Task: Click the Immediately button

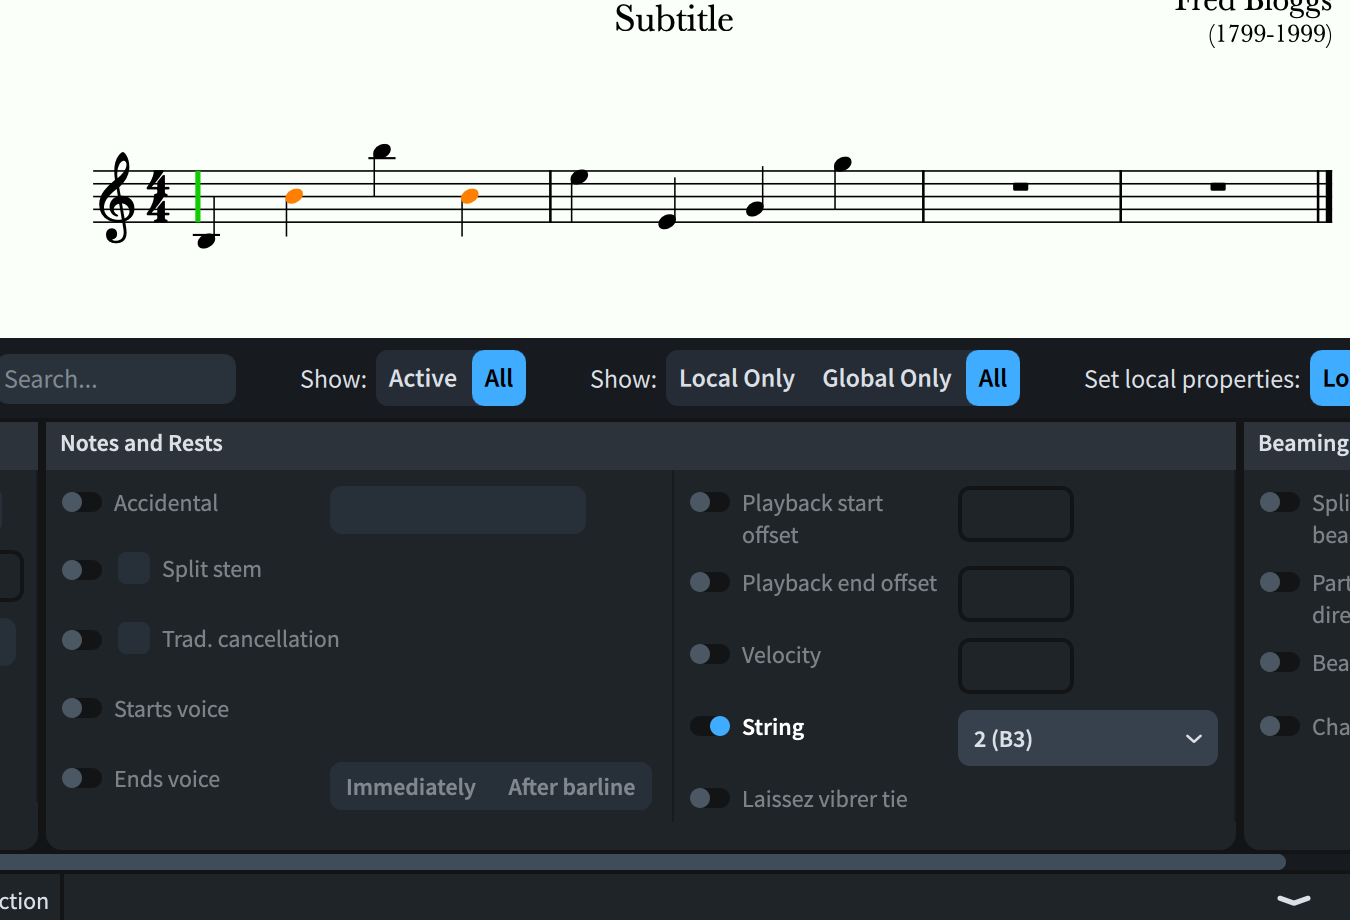Action: tap(410, 787)
